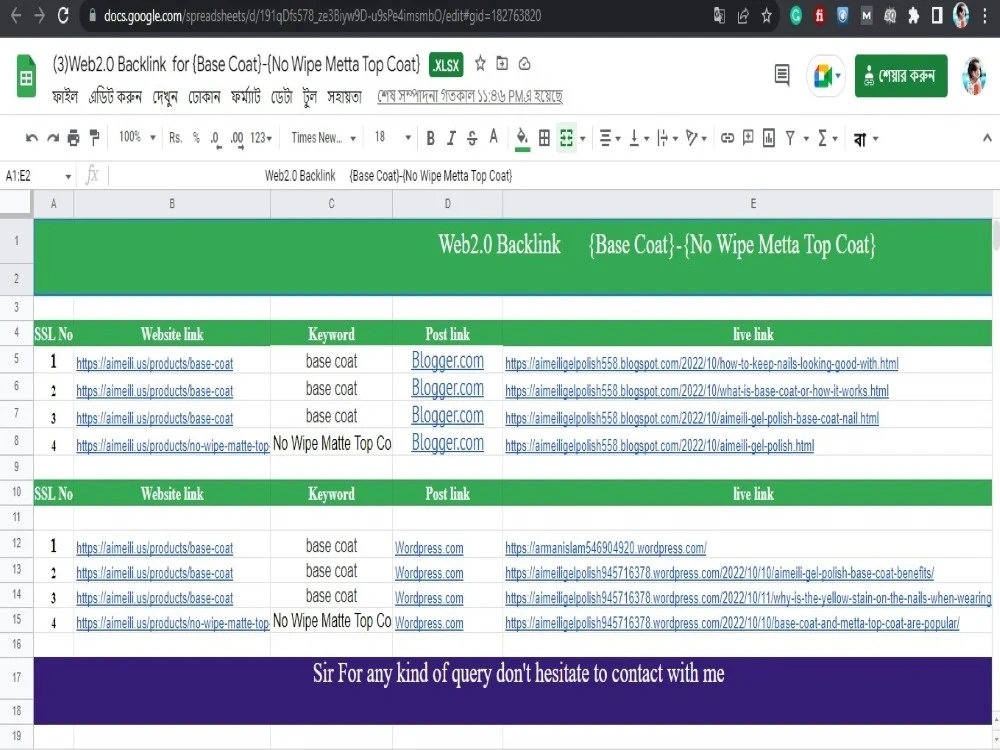Select the Paint format tool

[94, 137]
